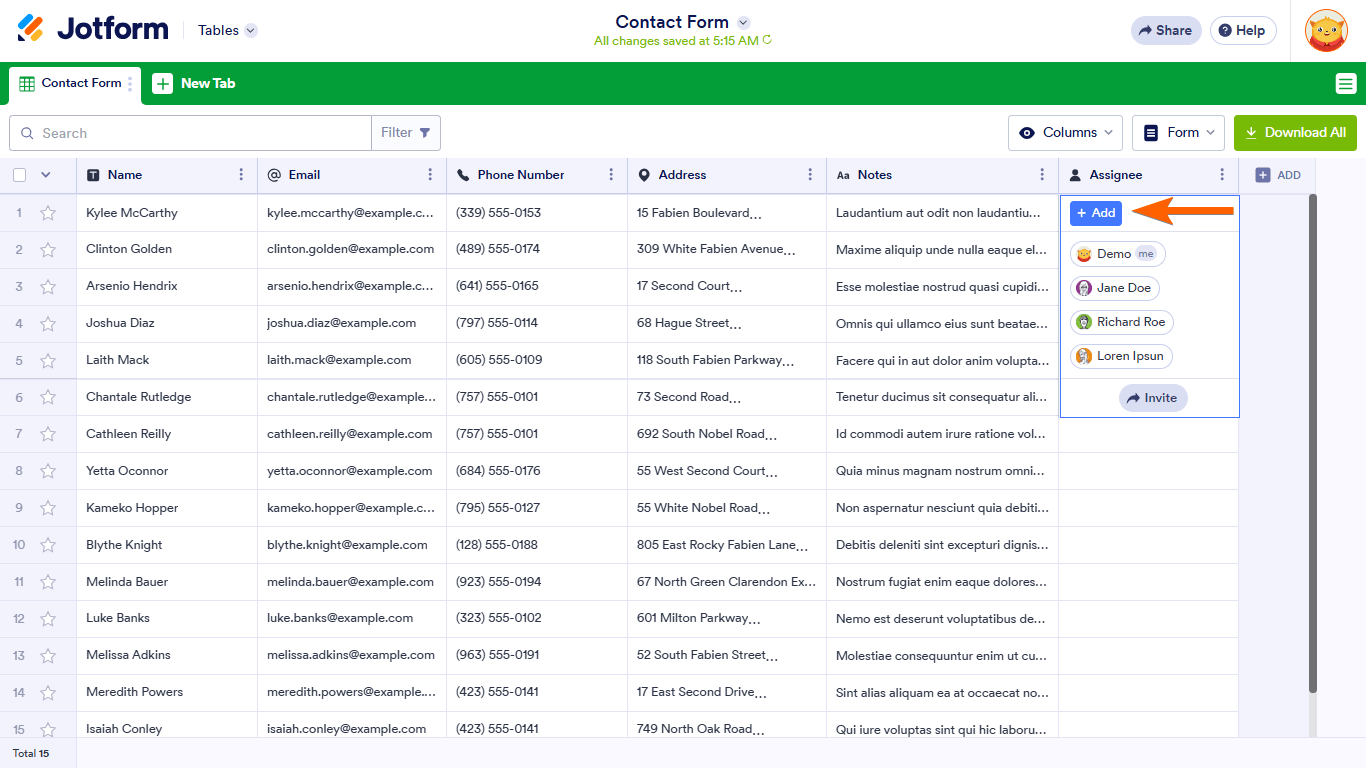Select address cell 805 East Rocky Fabien Lane
The image size is (1366, 768).
pos(727,545)
